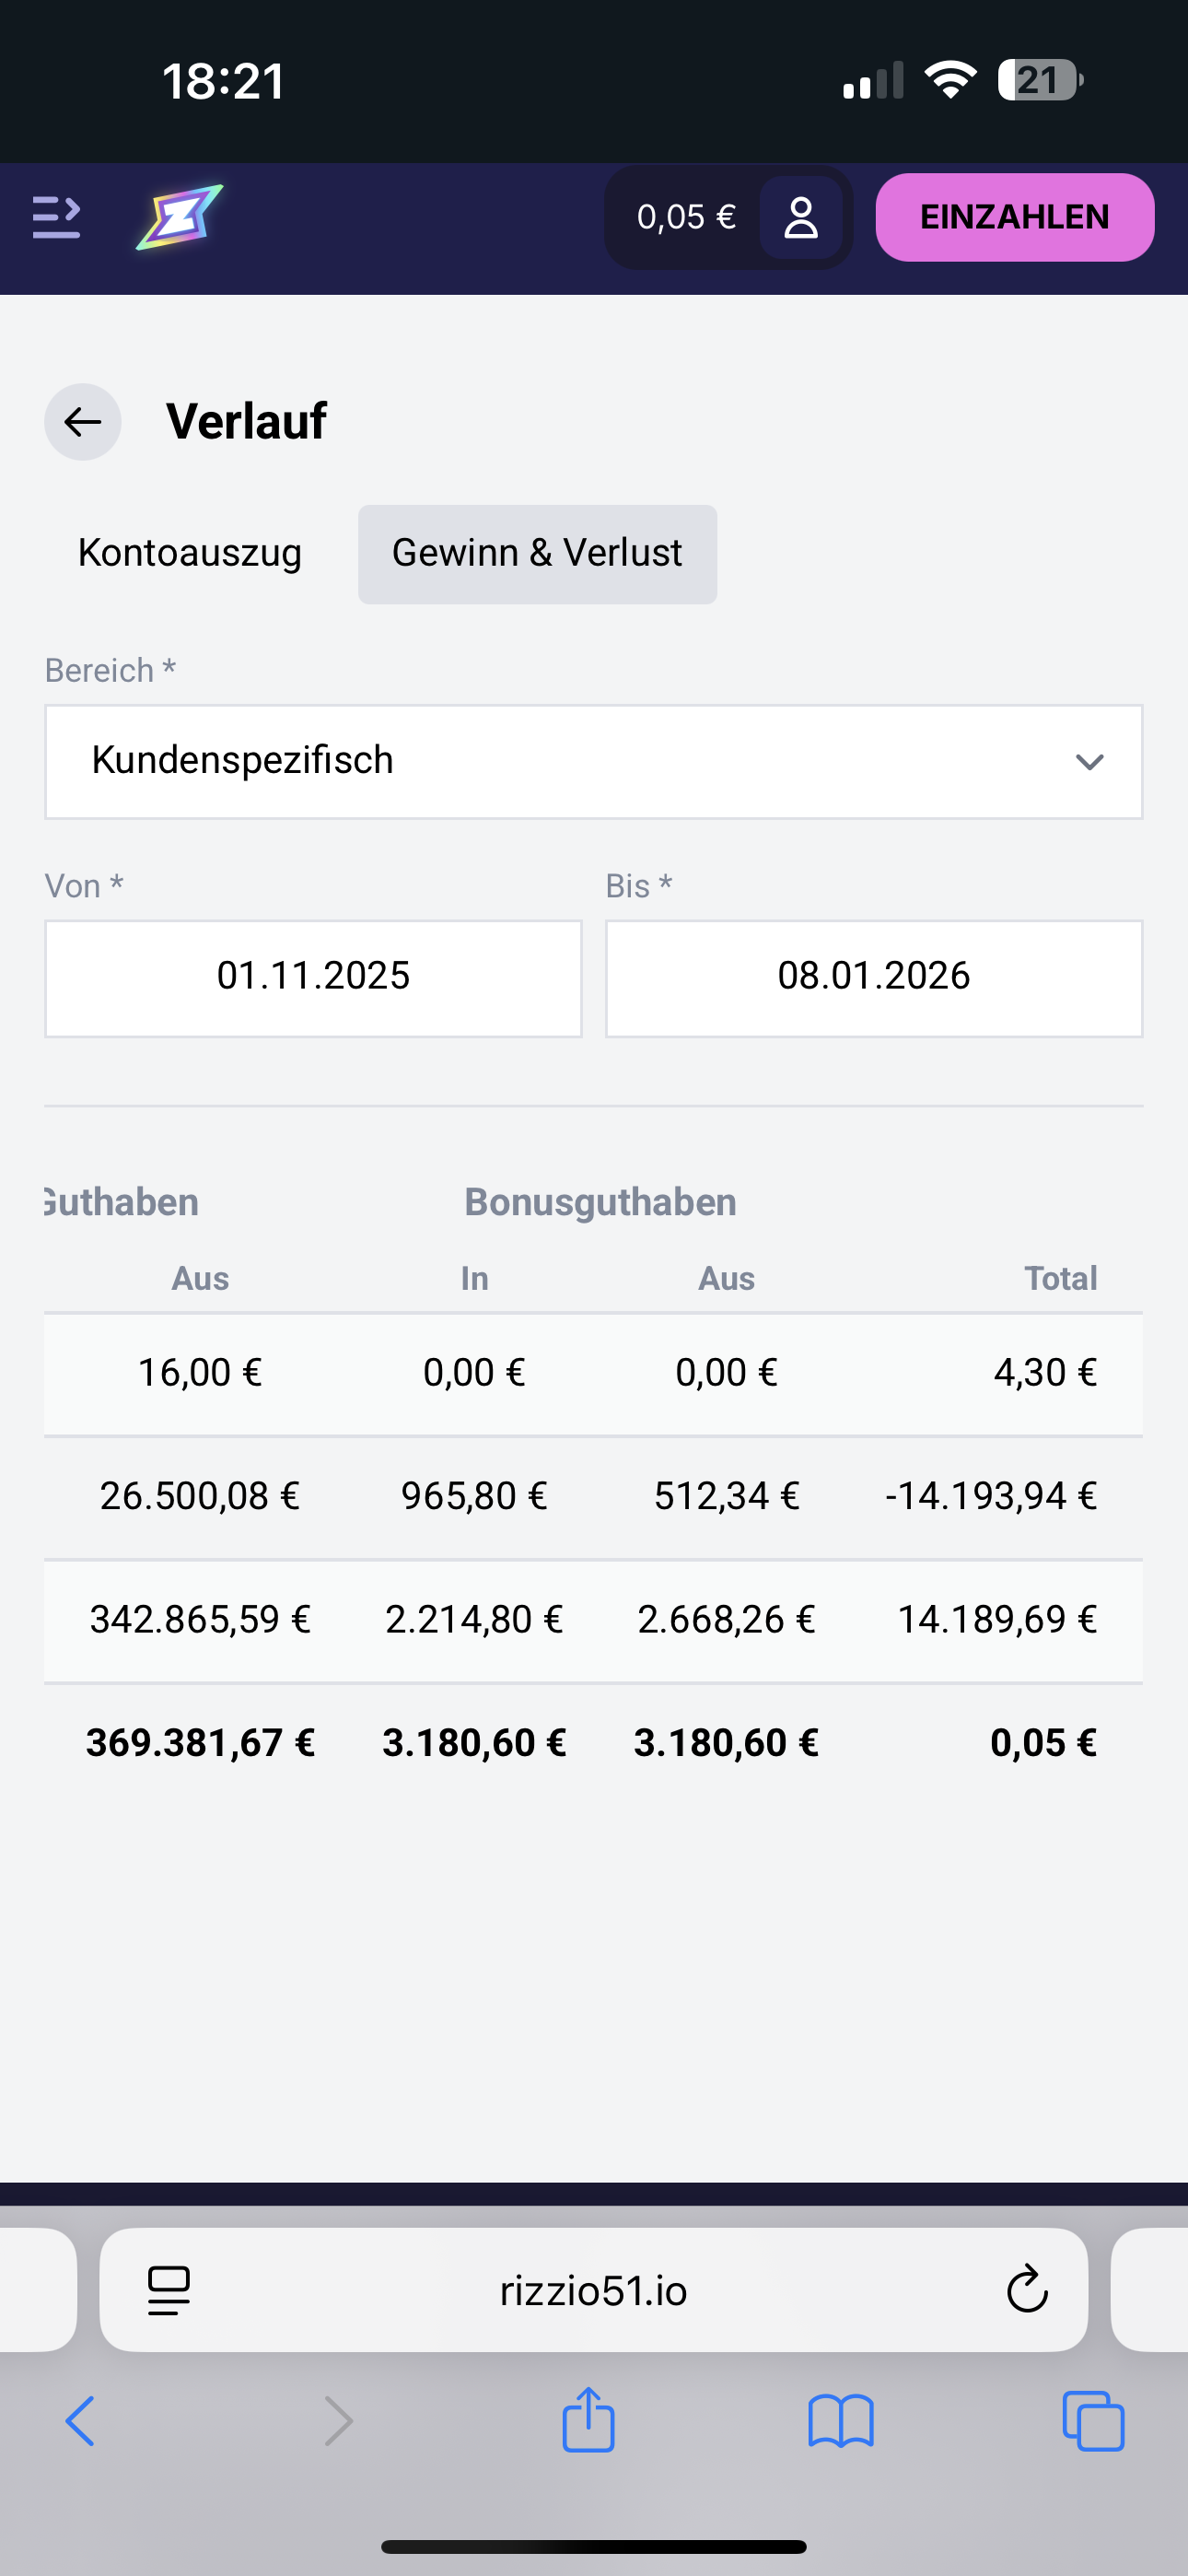The height and width of the screenshot is (2576, 1188).
Task: Expand the Bereich dropdown chevron
Action: [x=1088, y=762]
